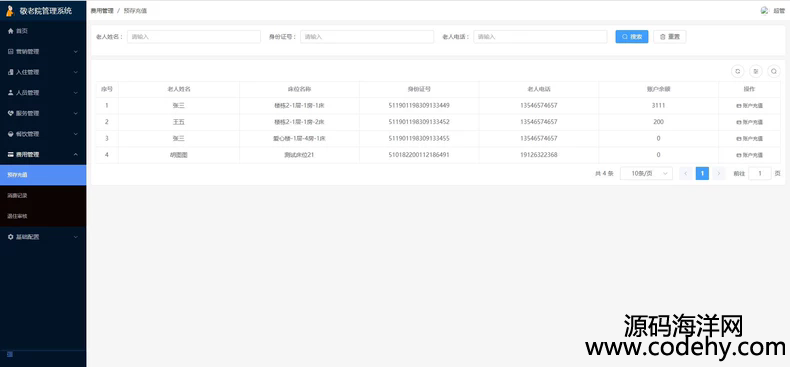Screen dimensions: 790x367
Task: Click the 重置 reset button
Action: click(670, 37)
